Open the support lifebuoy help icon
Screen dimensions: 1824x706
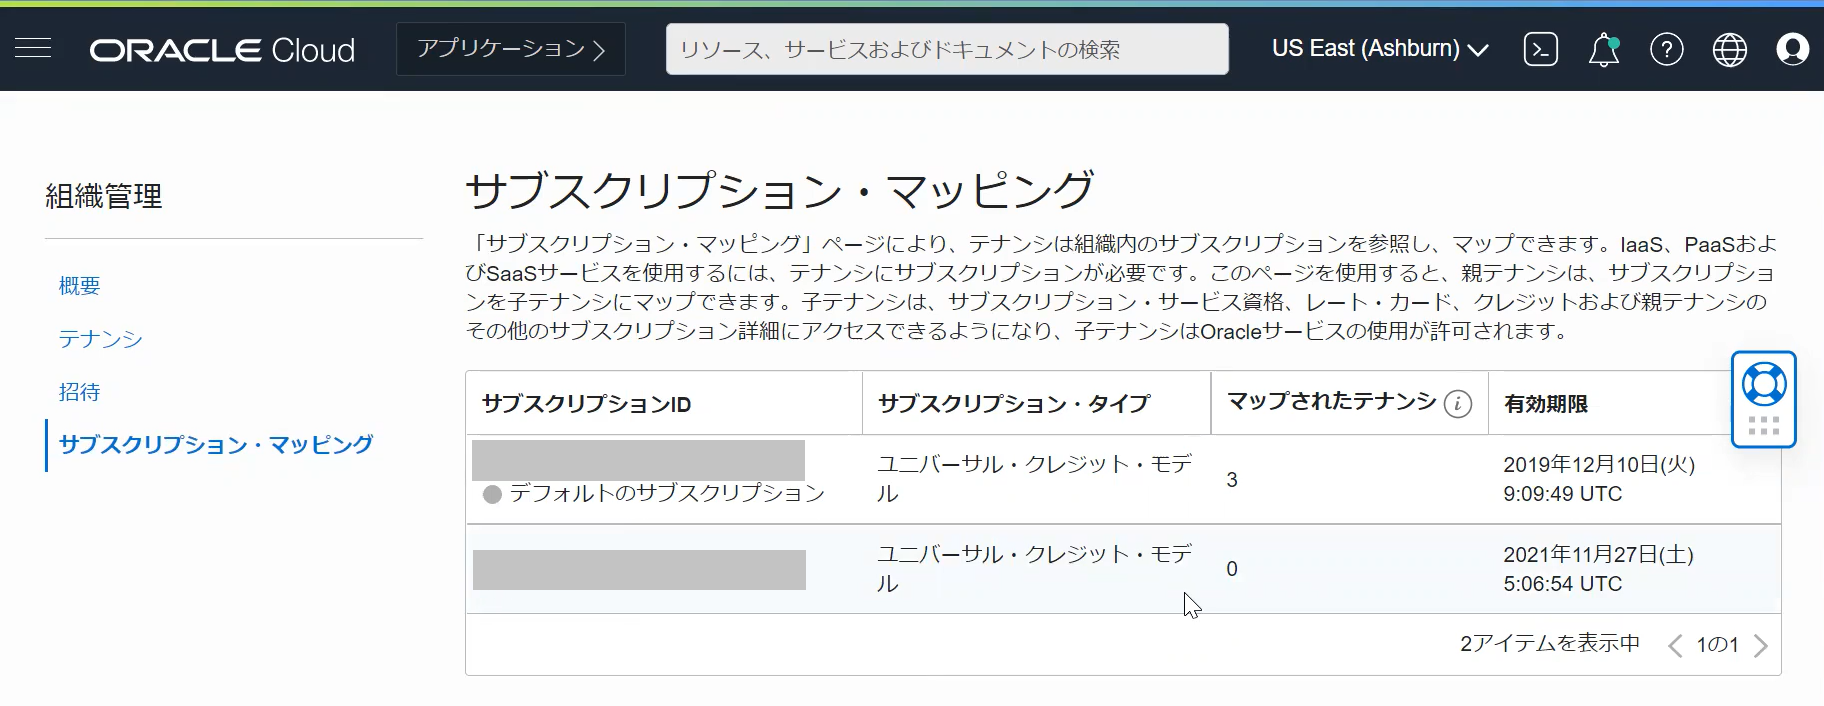(1764, 384)
